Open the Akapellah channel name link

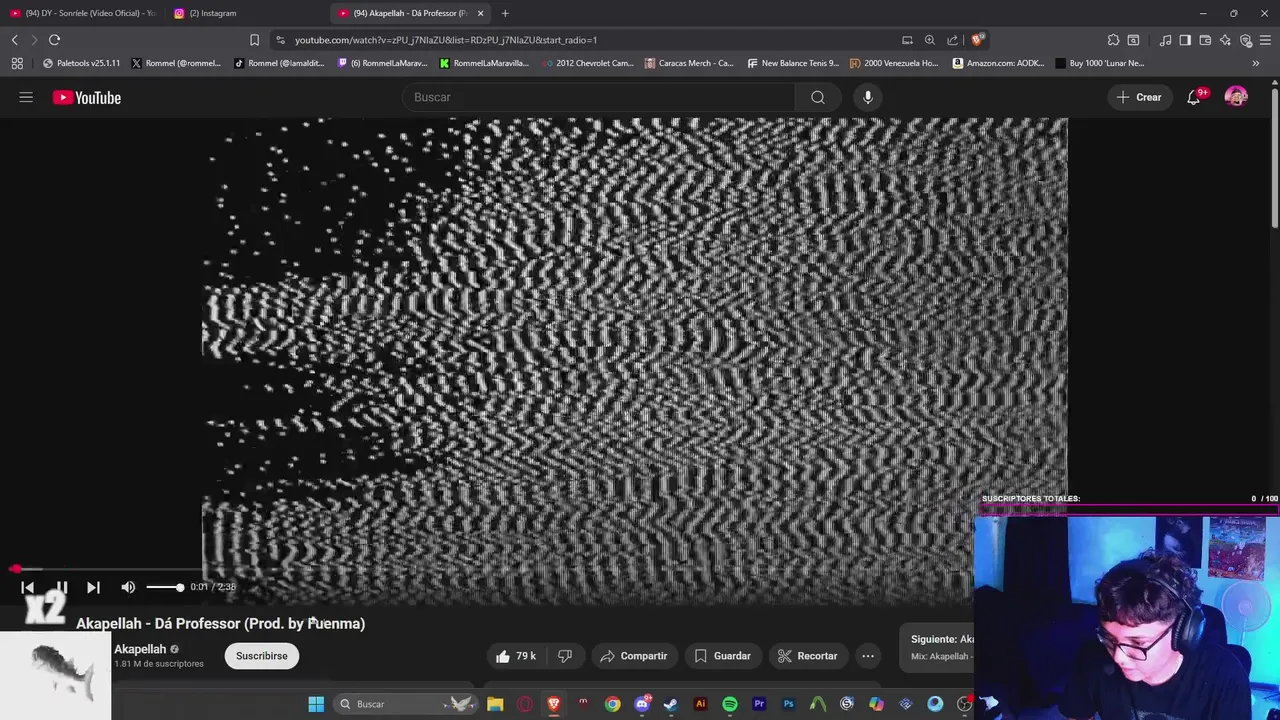[140, 649]
